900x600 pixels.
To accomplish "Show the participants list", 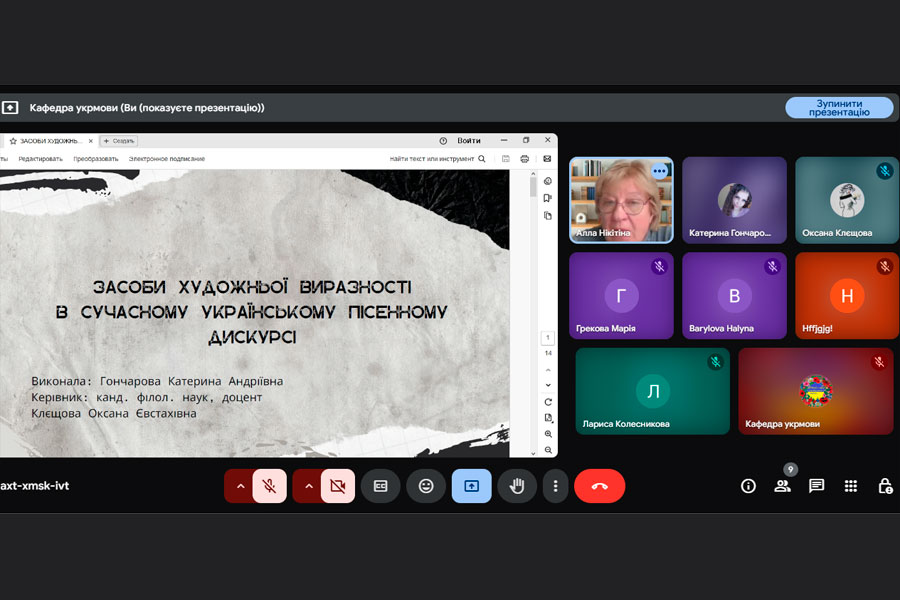I will pyautogui.click(x=782, y=486).
